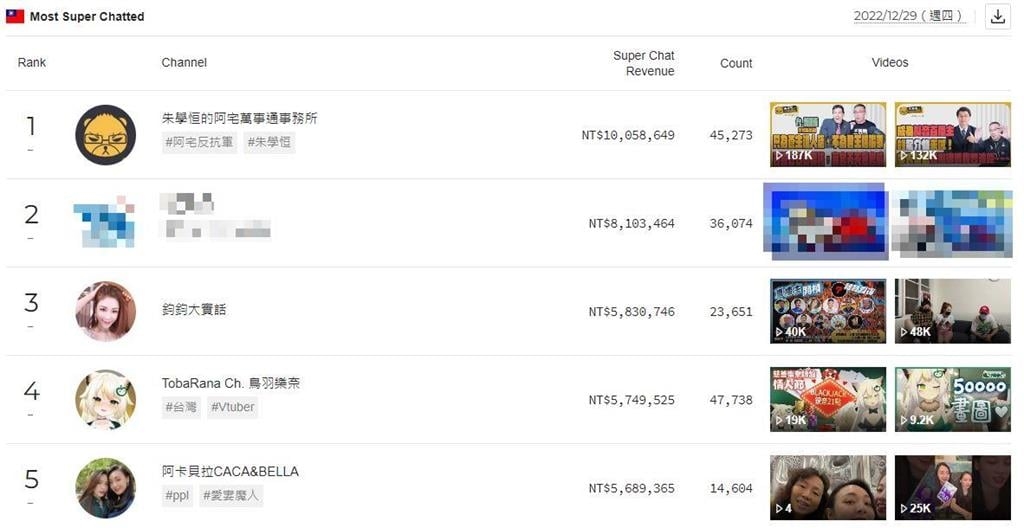Click the #Vtuber tag

tap(233, 407)
